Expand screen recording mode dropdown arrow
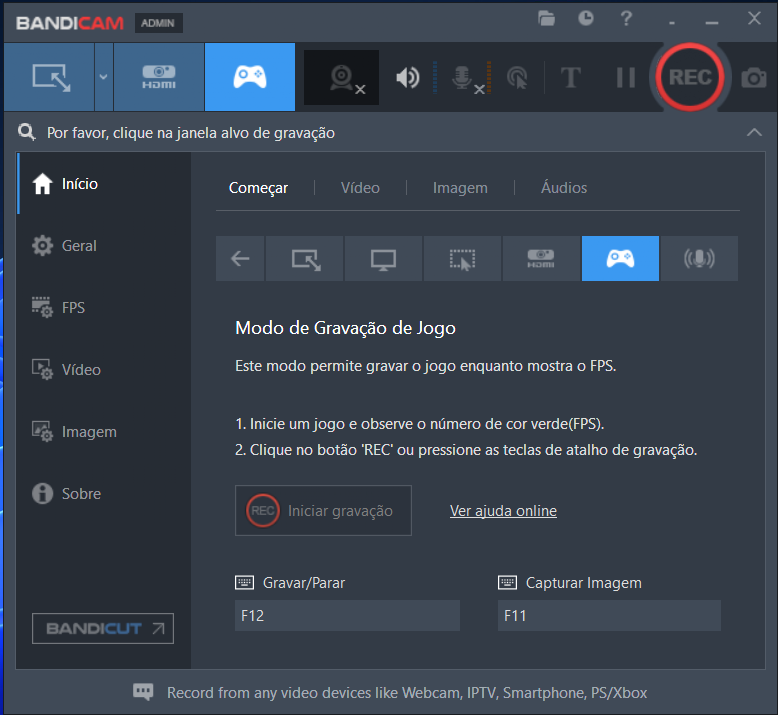The height and width of the screenshot is (715, 778). pyautogui.click(x=103, y=77)
